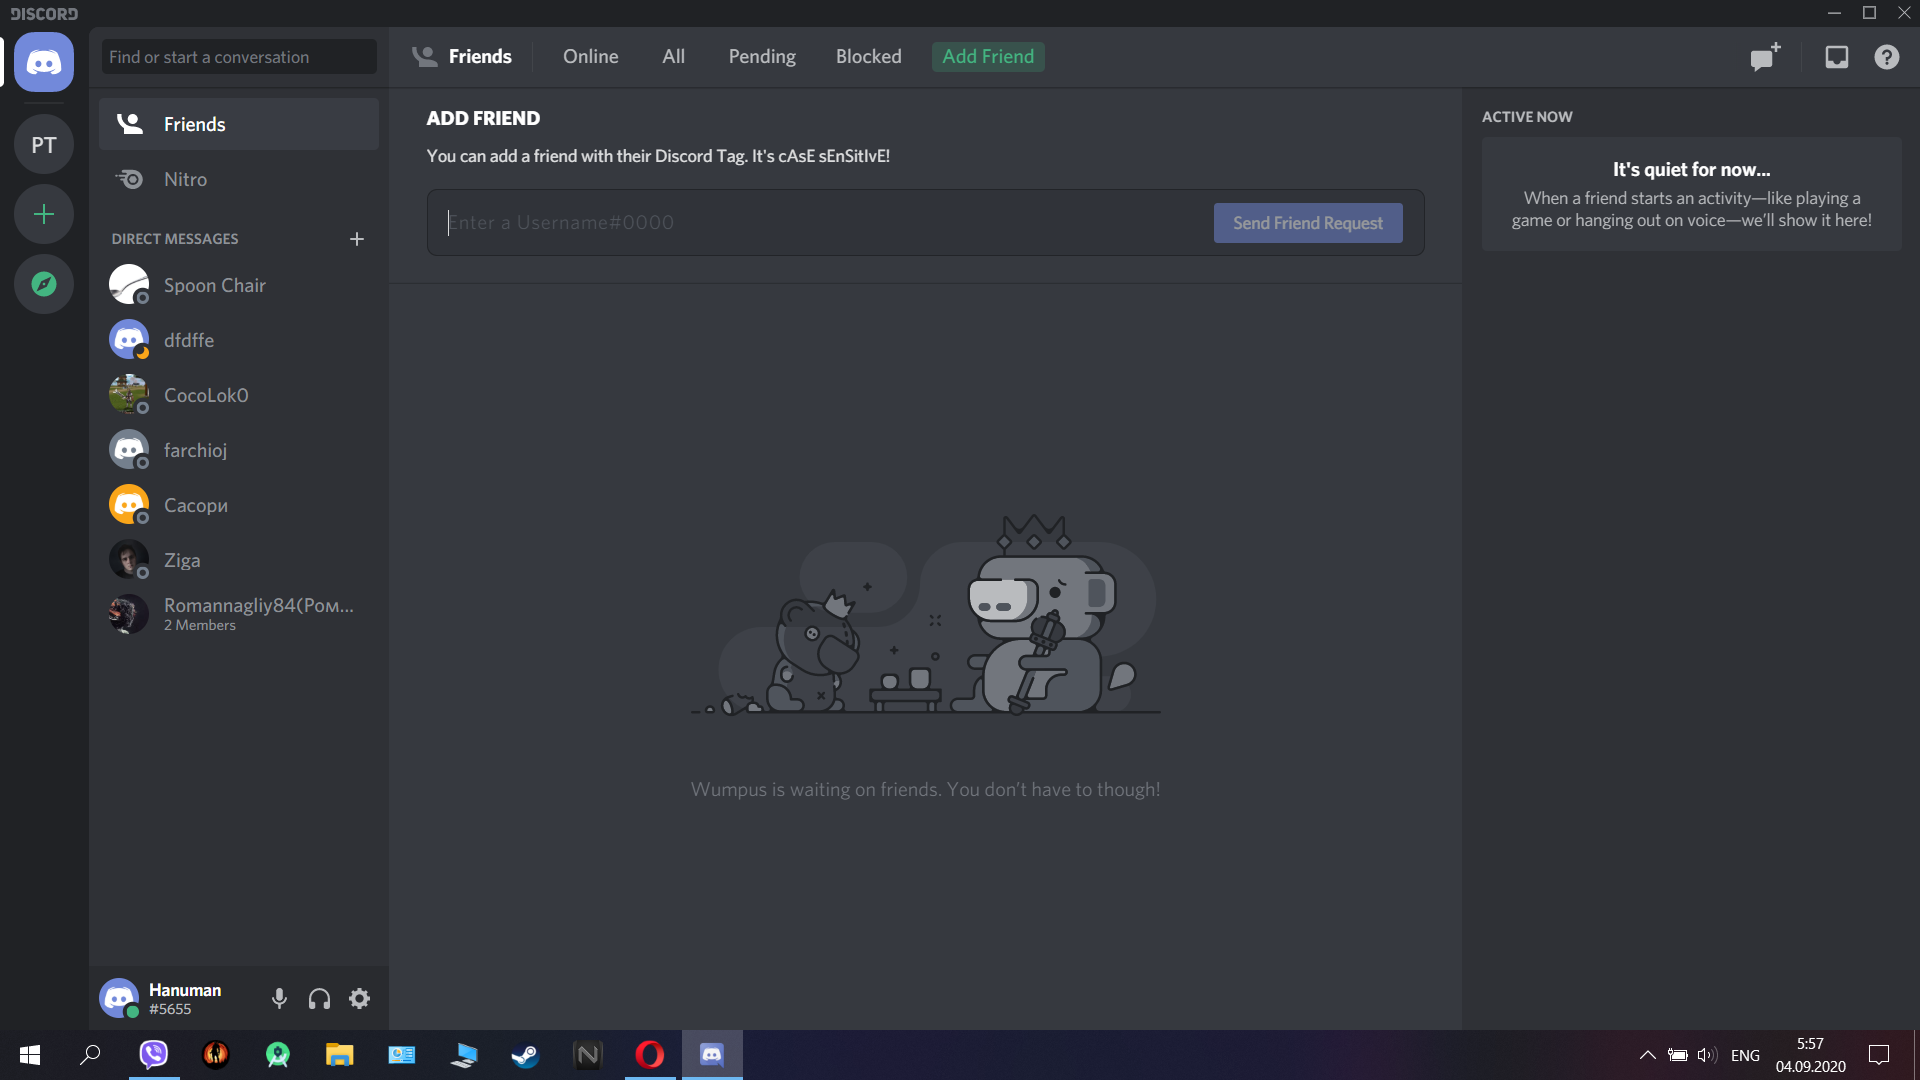The width and height of the screenshot is (1920, 1080).
Task: Click Spoon Chair's avatar
Action: point(129,285)
